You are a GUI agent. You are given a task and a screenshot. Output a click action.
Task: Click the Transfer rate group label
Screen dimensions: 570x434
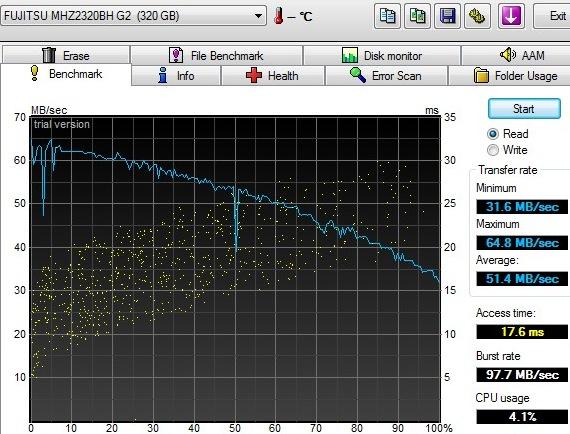click(507, 170)
